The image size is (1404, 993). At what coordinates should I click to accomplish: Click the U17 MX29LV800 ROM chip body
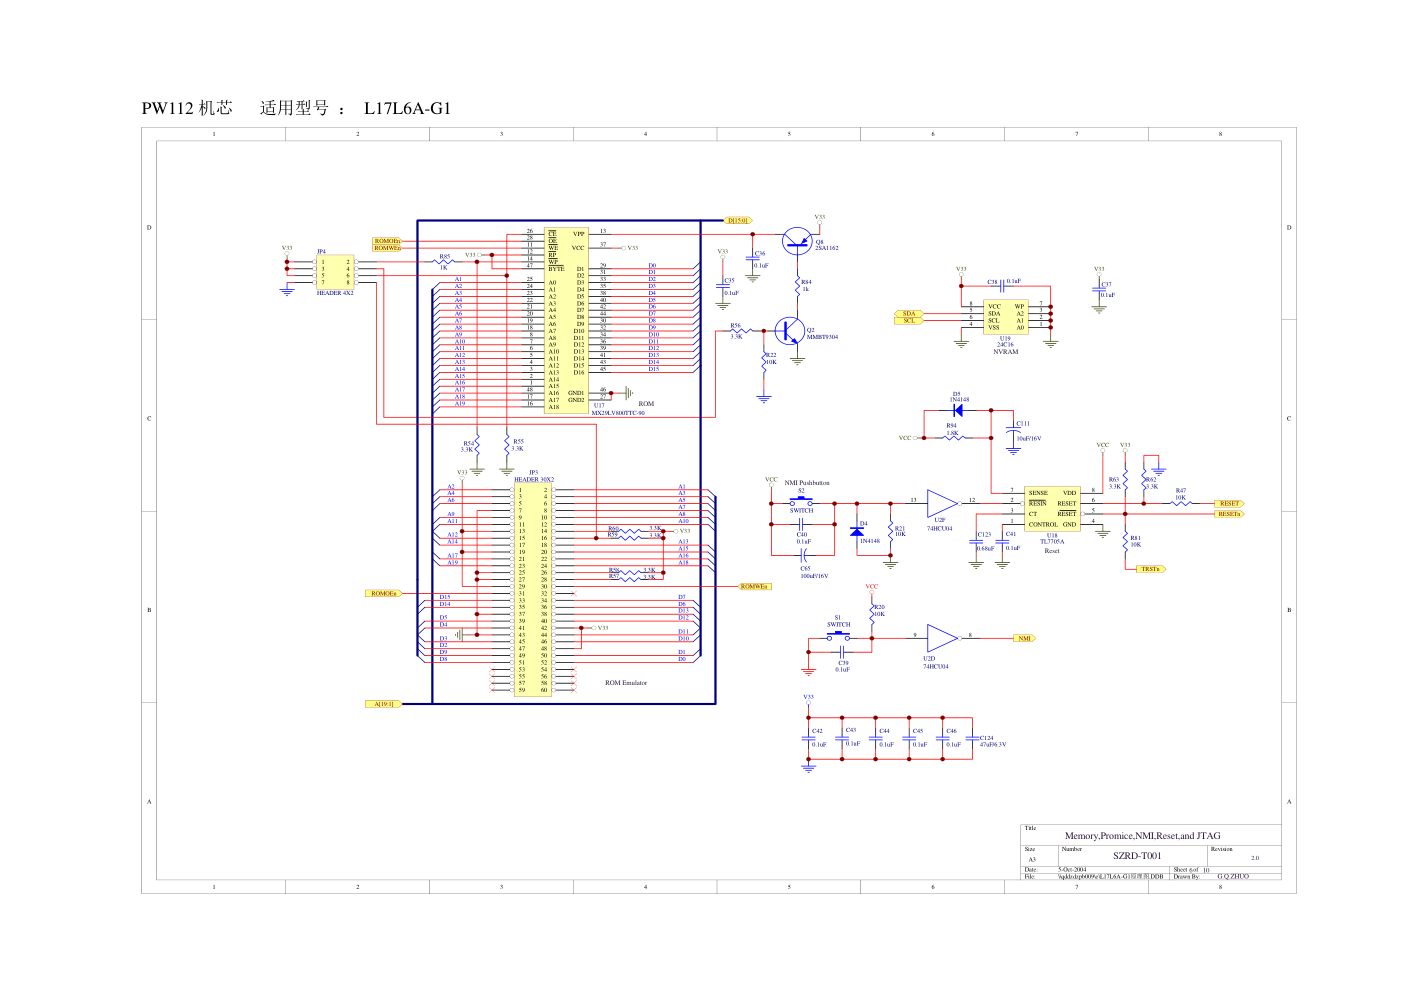pyautogui.click(x=566, y=320)
